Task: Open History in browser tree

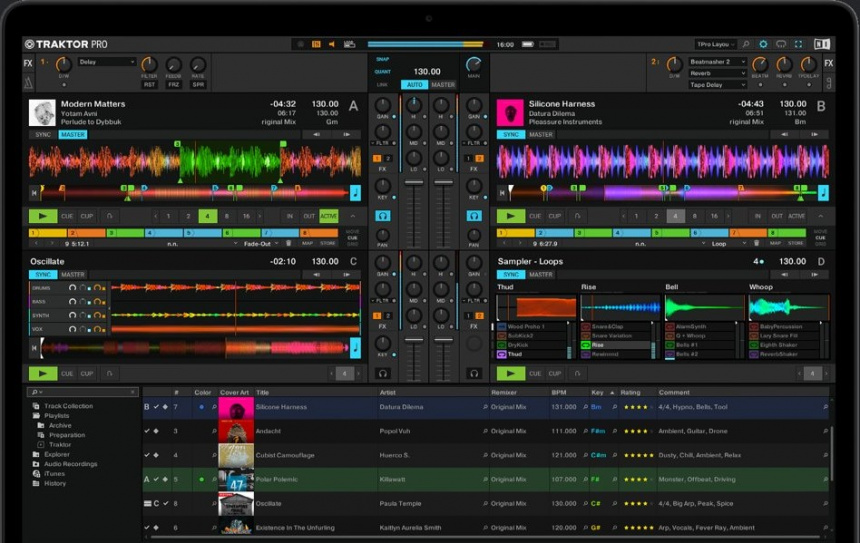Action: click(55, 484)
